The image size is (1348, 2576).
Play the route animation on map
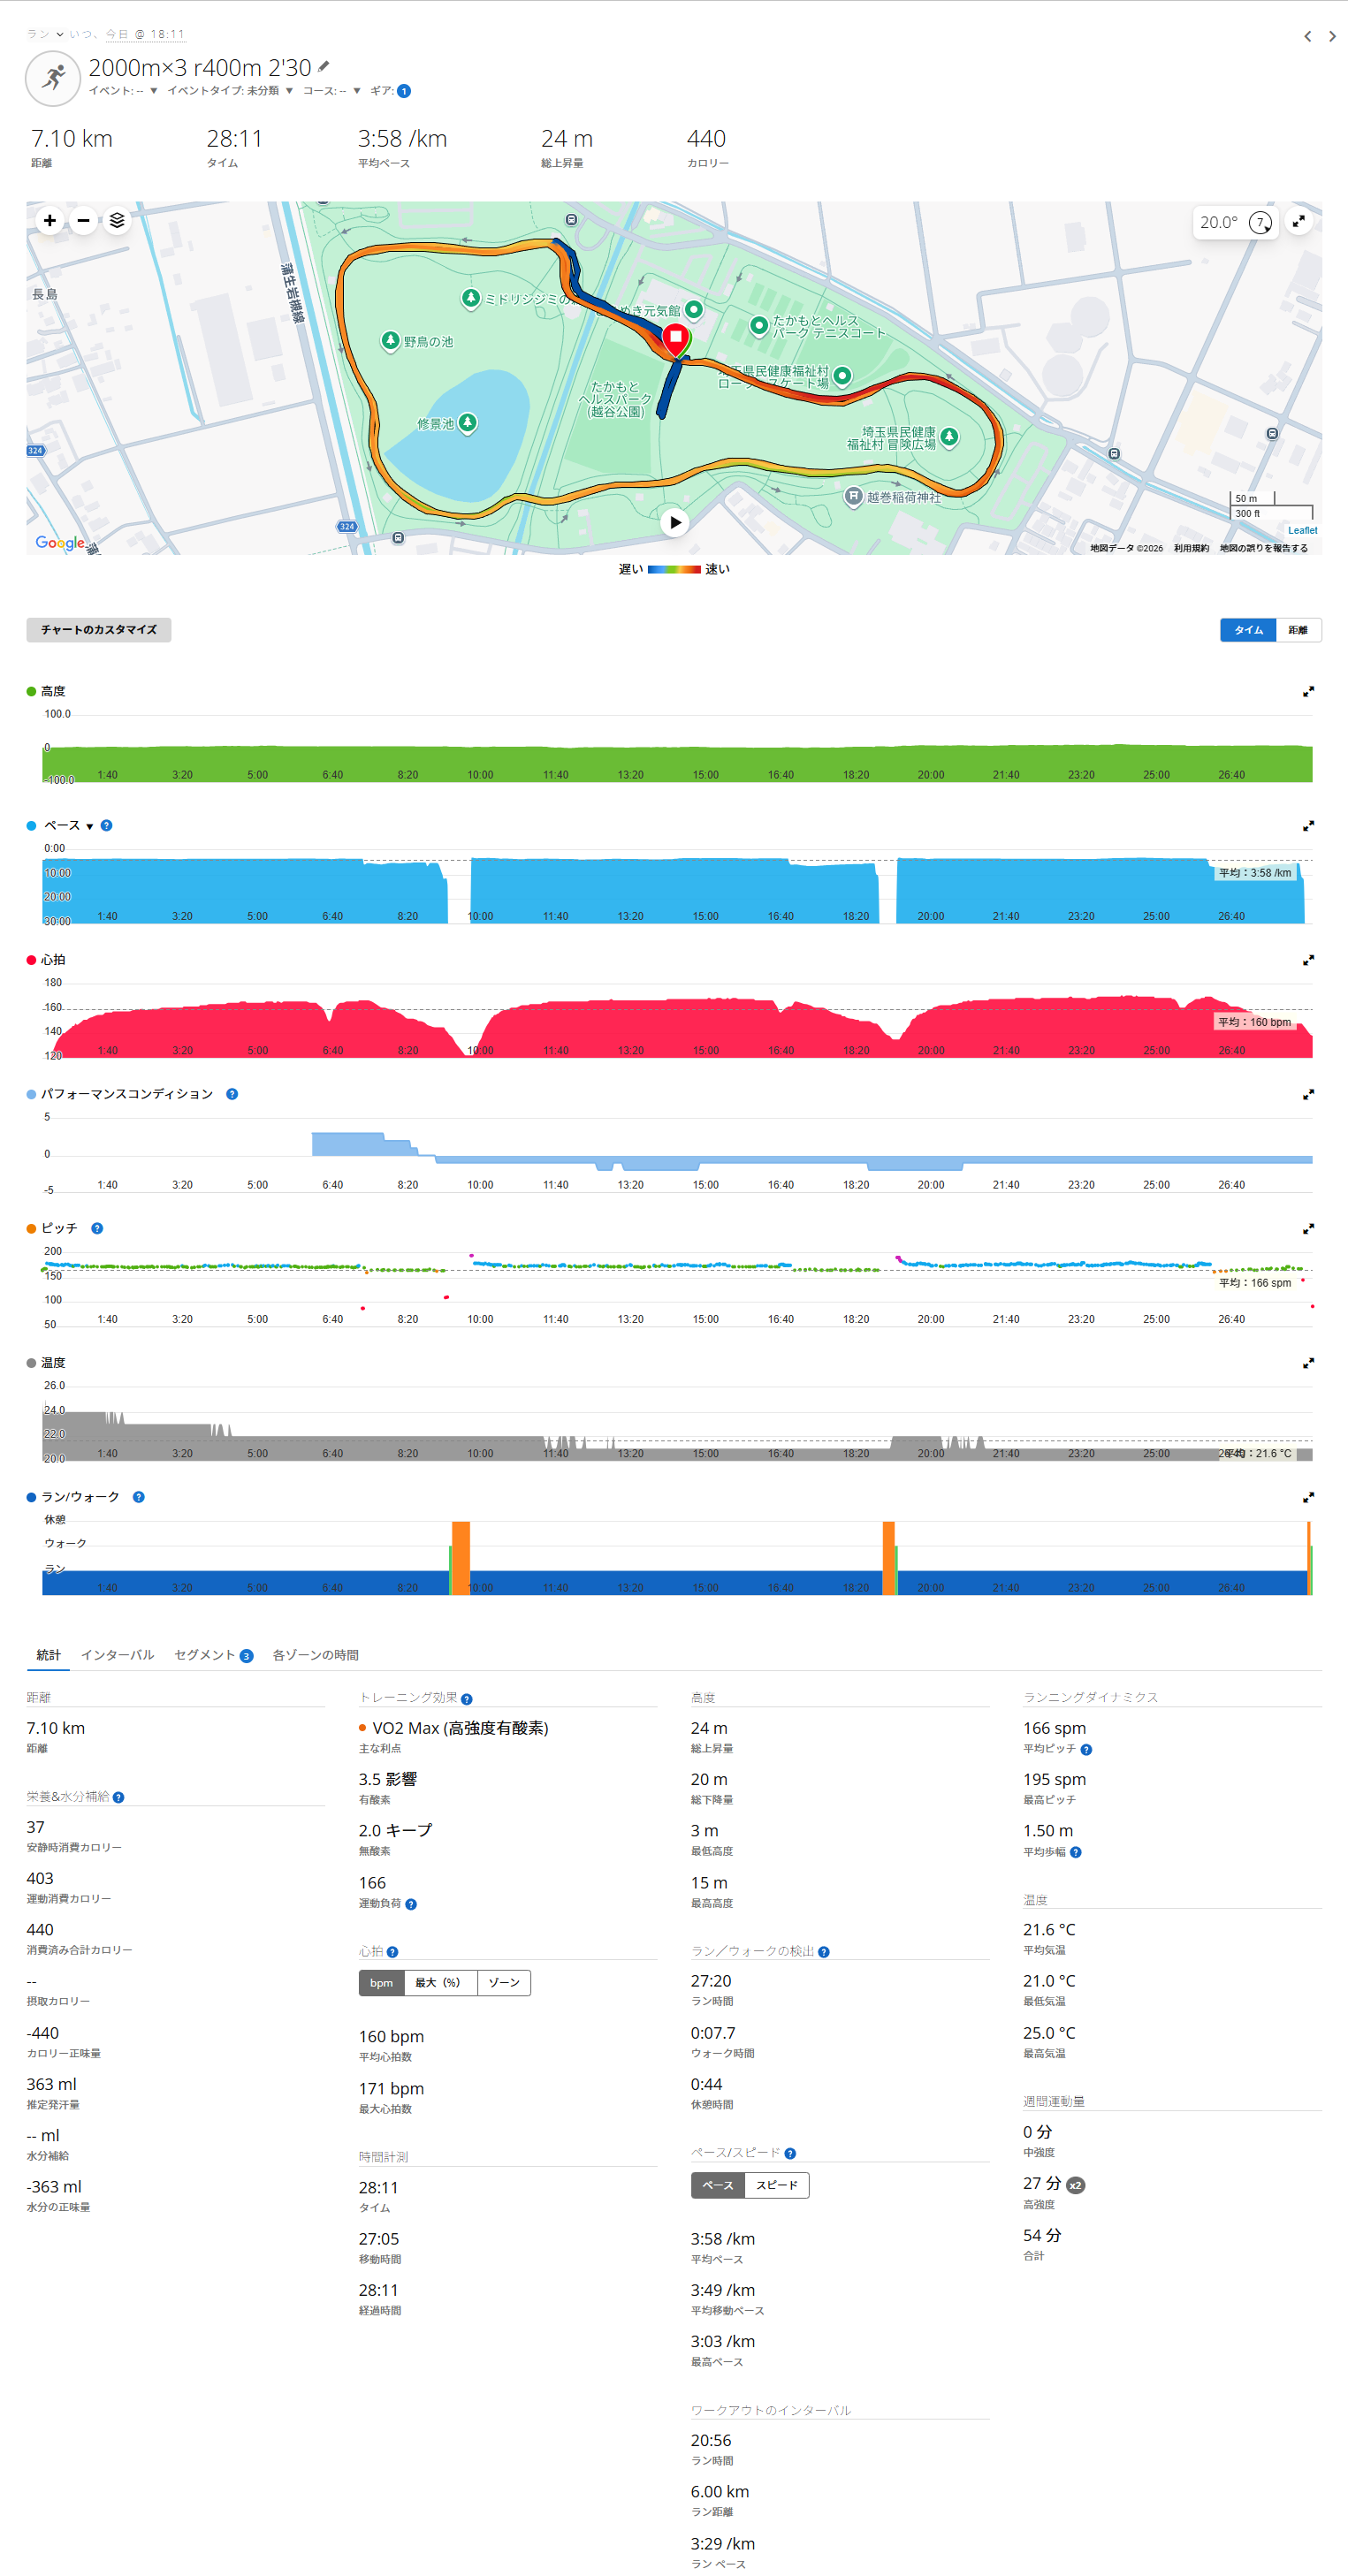coord(675,522)
